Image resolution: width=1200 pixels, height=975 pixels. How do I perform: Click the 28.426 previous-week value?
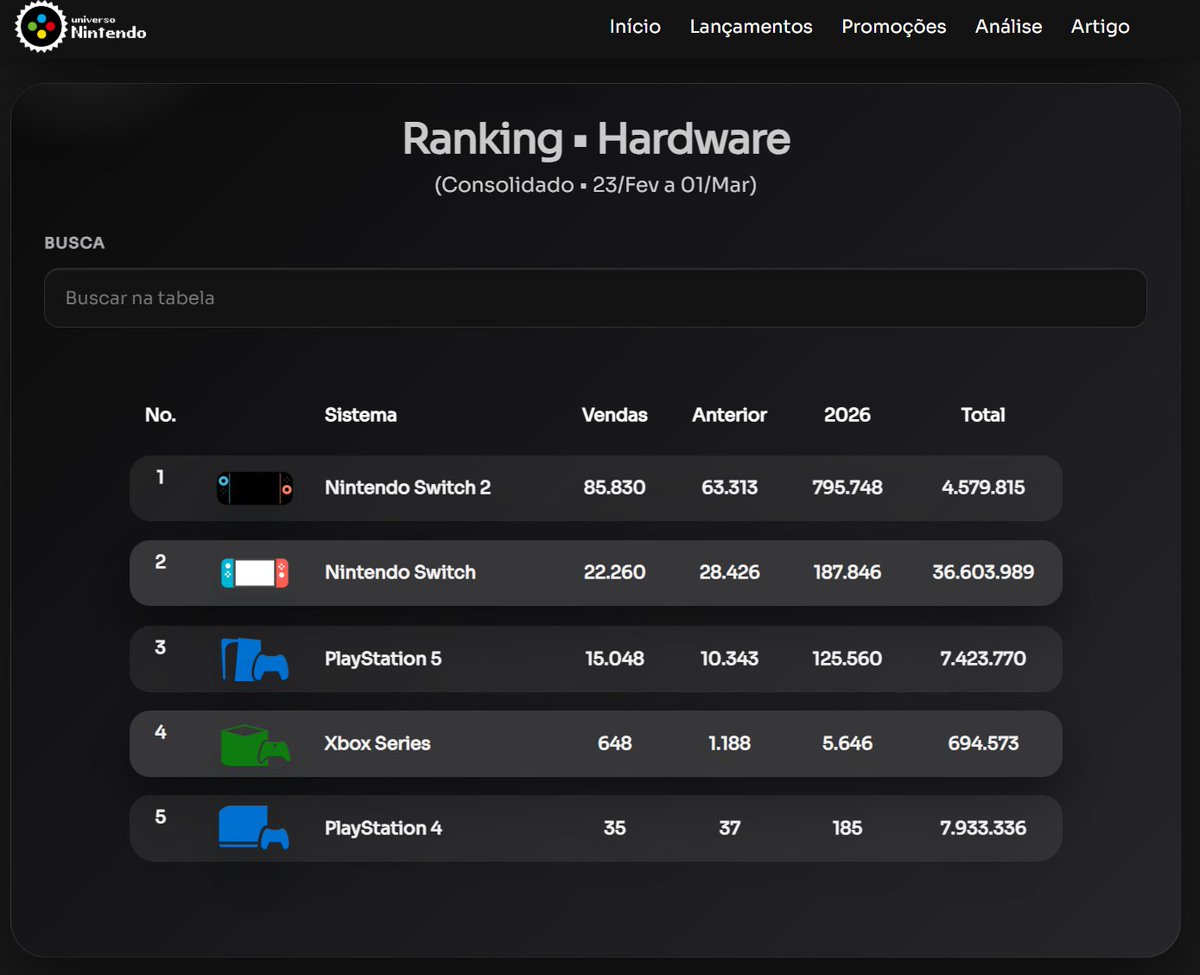(x=730, y=573)
